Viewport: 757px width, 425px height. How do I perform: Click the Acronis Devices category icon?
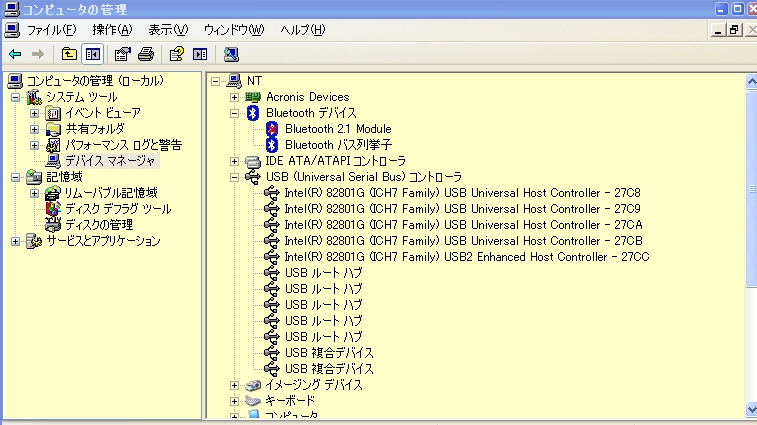pyautogui.click(x=252, y=97)
